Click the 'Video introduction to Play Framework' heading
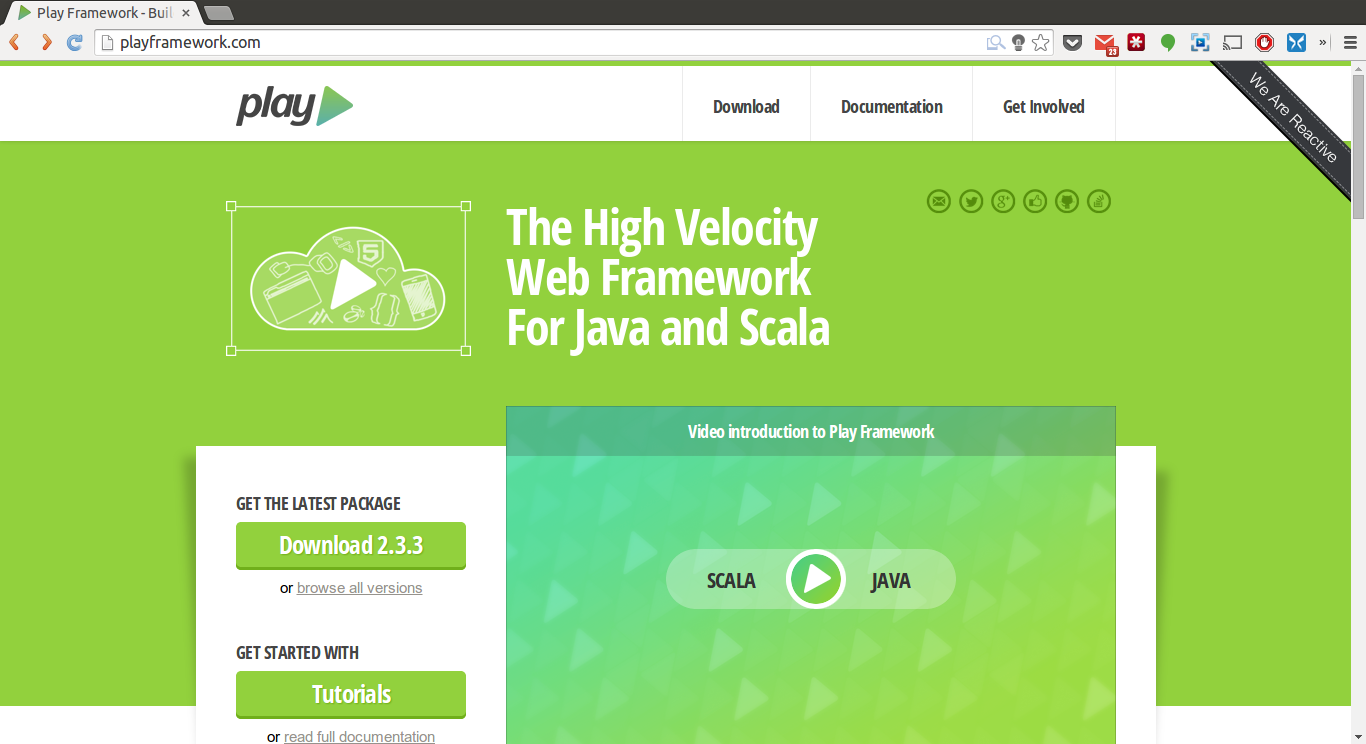 (x=811, y=432)
